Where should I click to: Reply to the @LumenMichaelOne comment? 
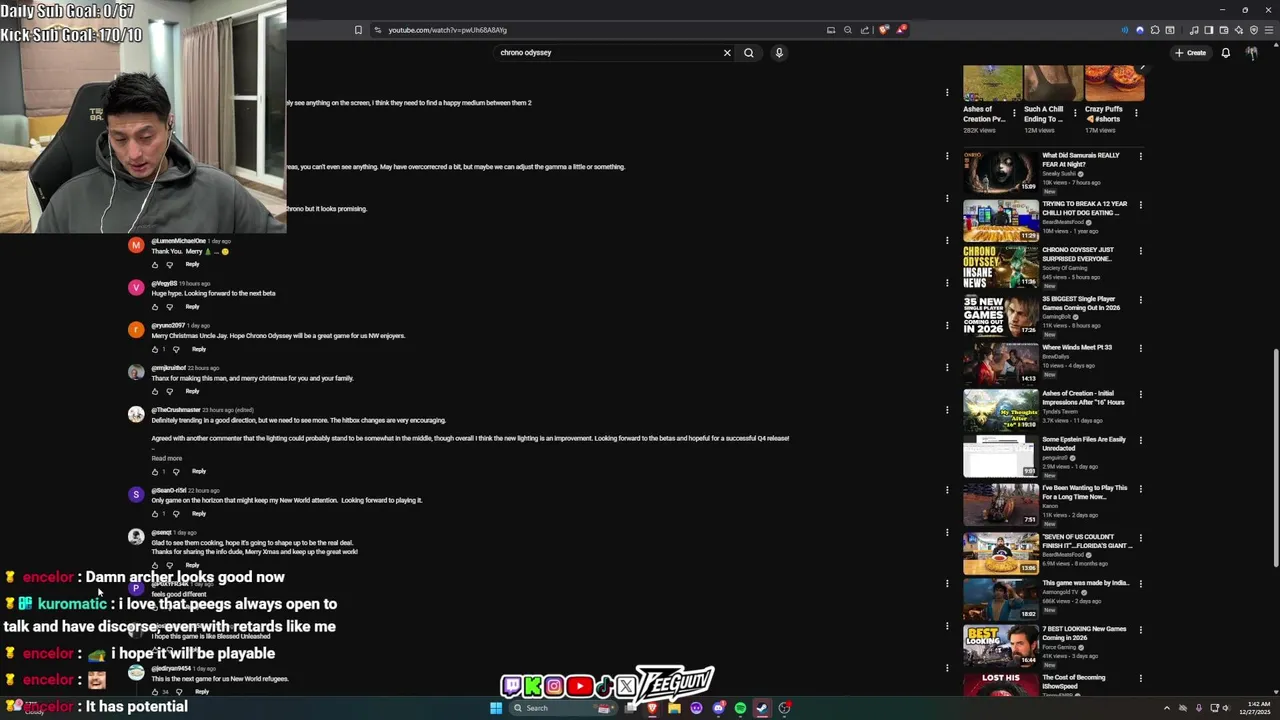coord(192,265)
